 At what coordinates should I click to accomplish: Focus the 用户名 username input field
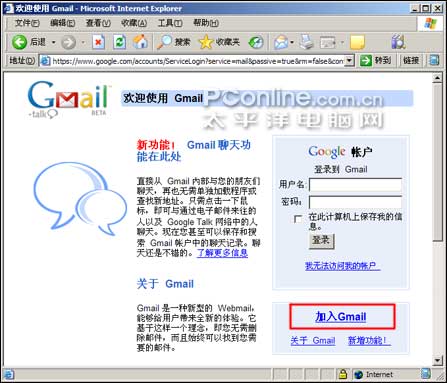point(355,184)
